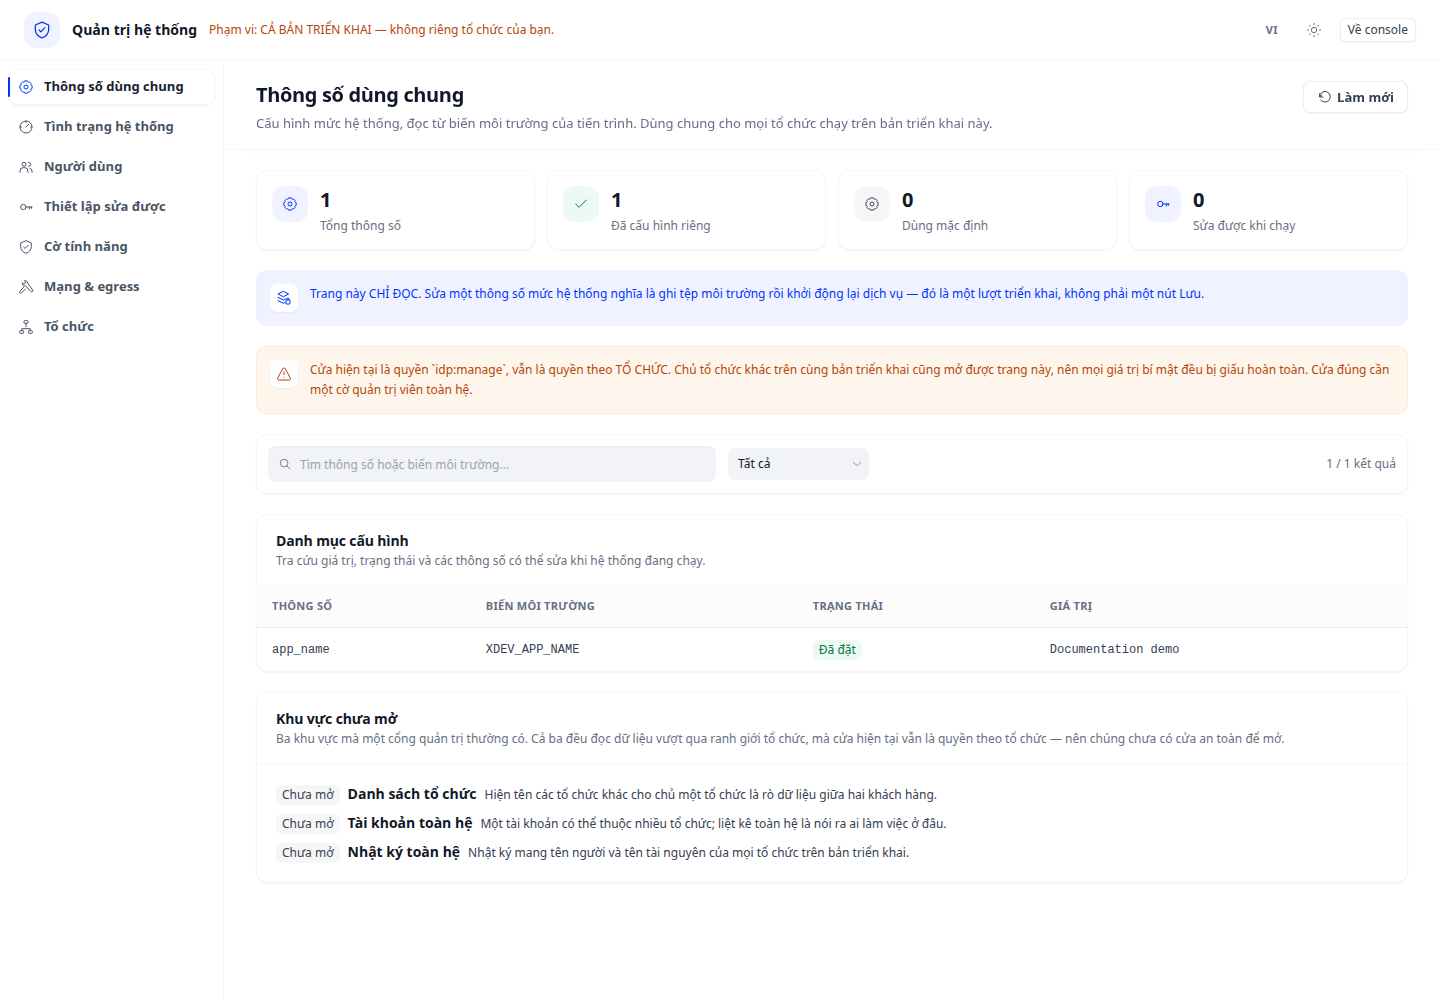The image size is (1440, 1000).
Task: Click the Tổng thông số card label
Action: click(x=360, y=226)
